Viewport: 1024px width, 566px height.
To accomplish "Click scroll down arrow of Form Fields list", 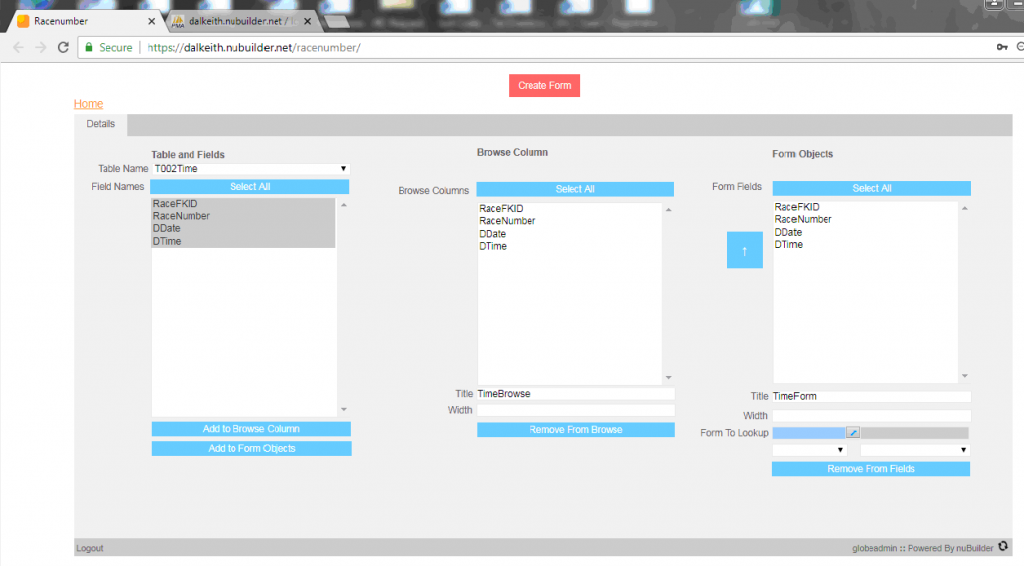I will 965,375.
